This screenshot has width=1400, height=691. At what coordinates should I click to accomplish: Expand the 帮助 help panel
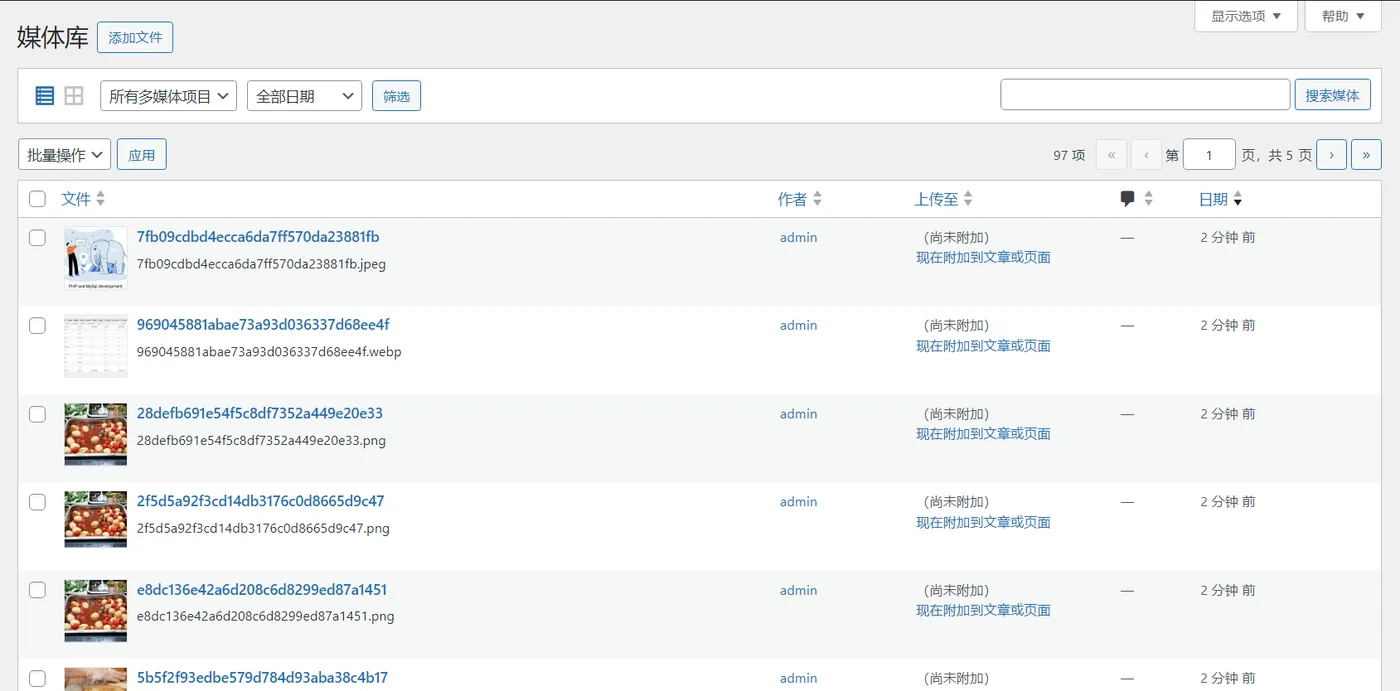coord(1342,16)
